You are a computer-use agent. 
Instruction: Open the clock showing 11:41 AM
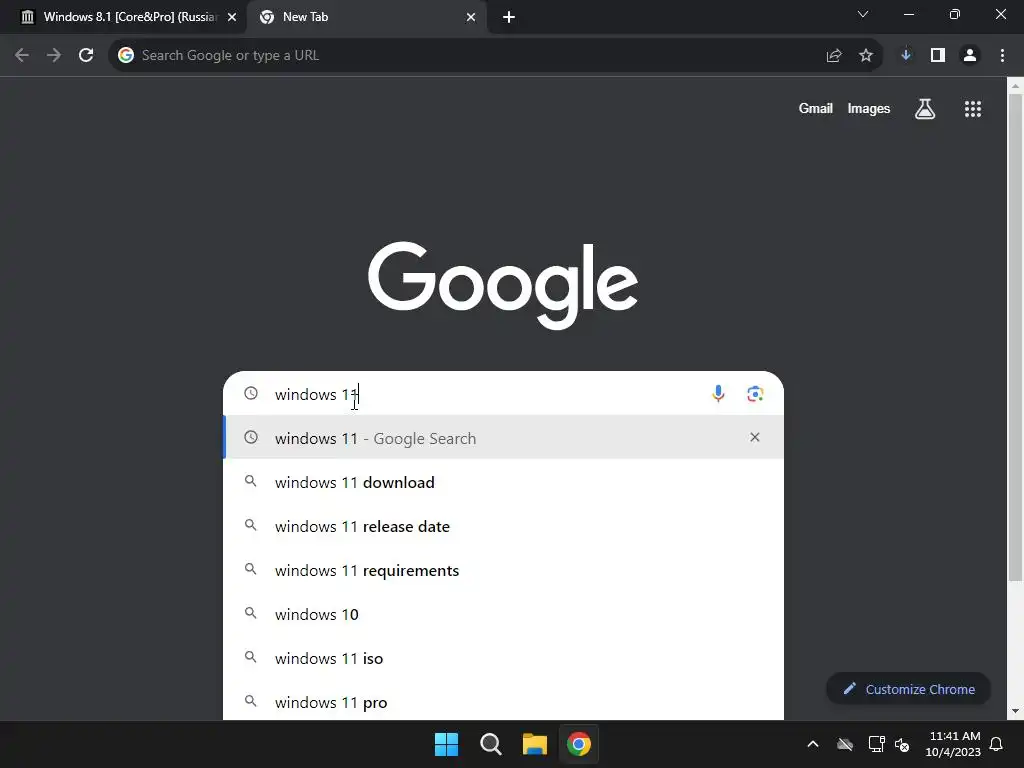click(x=953, y=744)
